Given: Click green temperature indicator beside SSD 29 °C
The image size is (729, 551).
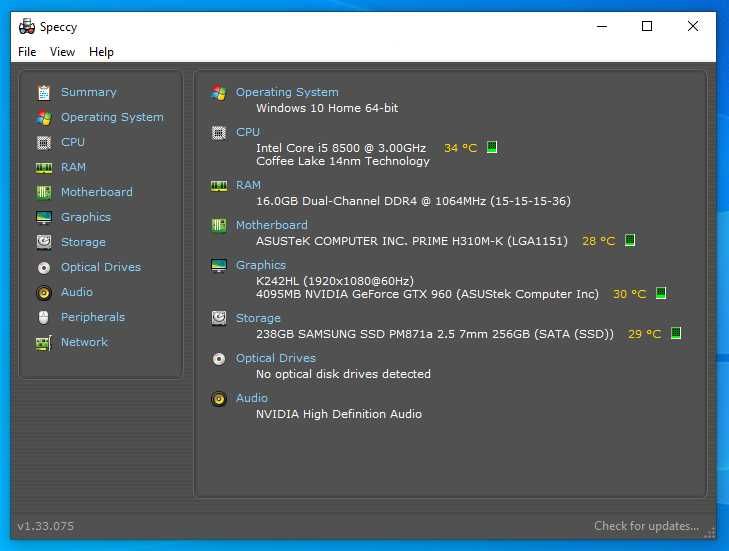Looking at the screenshot, I should click(676, 333).
